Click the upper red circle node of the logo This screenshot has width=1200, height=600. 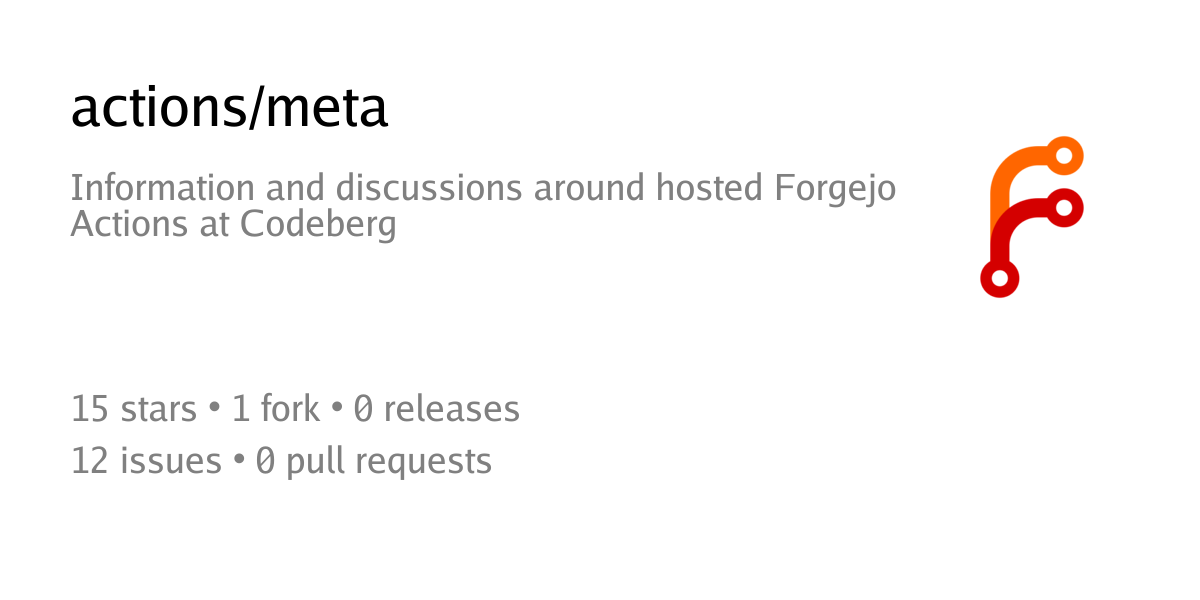point(1064,207)
